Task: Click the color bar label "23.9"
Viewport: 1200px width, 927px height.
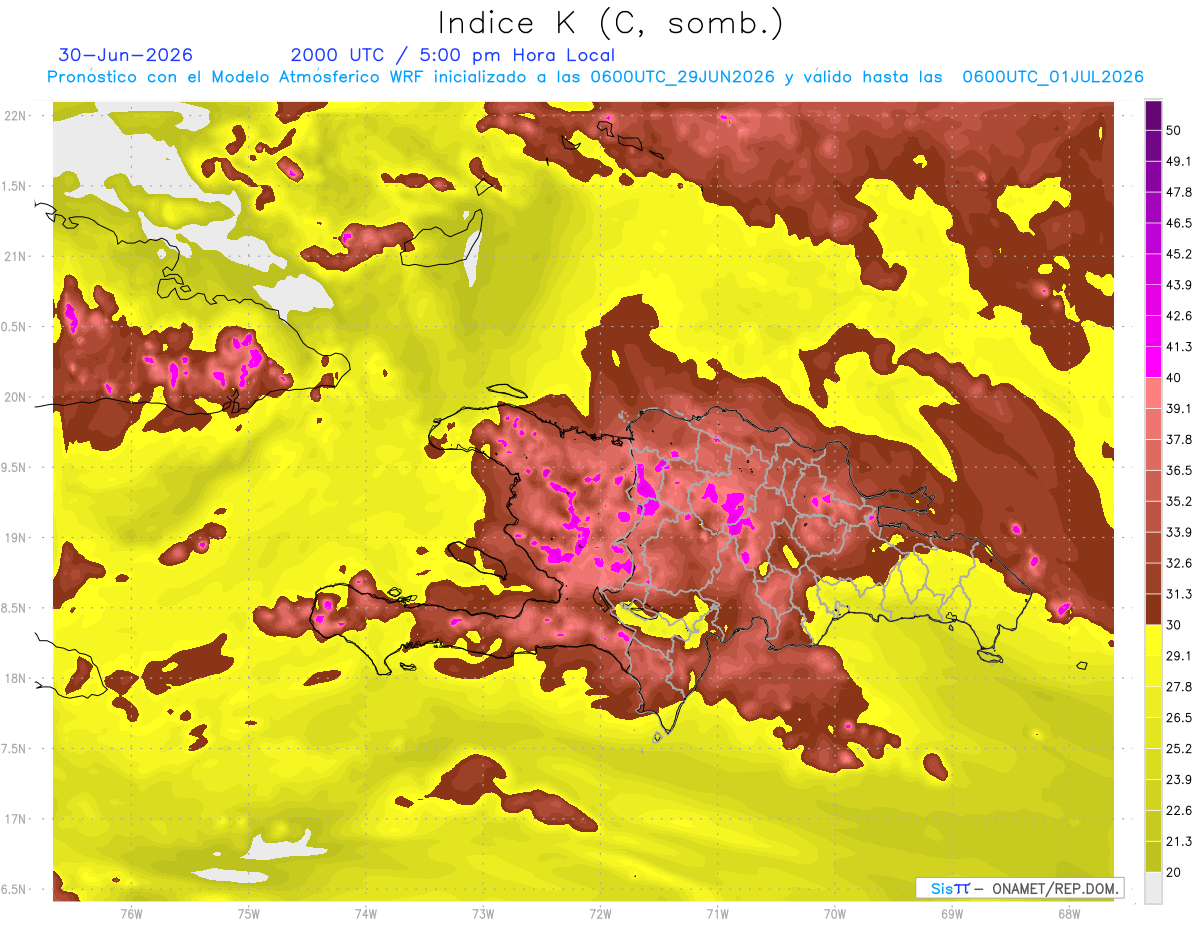Action: [1179, 780]
